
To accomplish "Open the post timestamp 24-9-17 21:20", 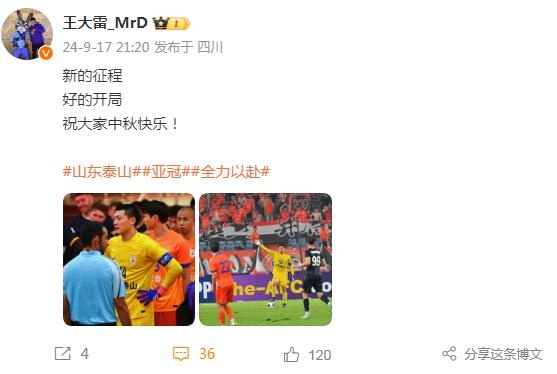I will (x=106, y=47).
